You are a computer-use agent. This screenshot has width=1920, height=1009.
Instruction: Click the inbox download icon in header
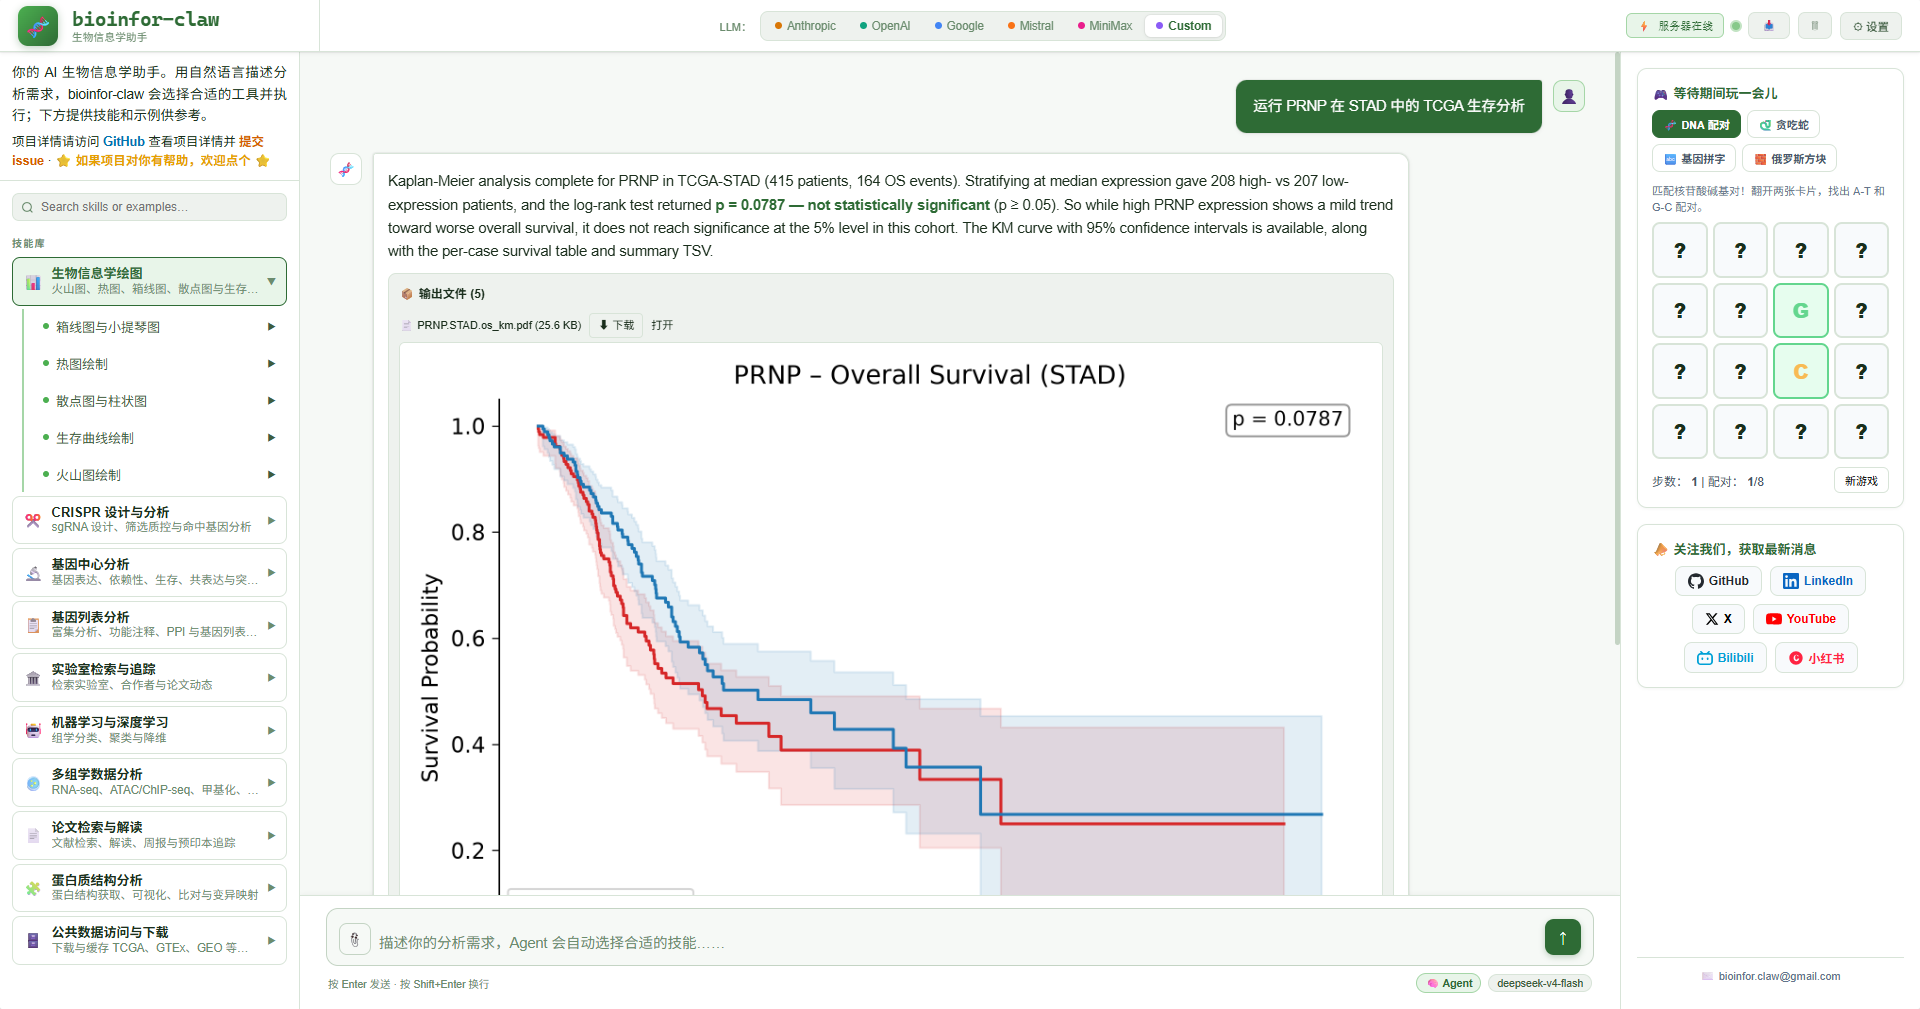point(1769,26)
